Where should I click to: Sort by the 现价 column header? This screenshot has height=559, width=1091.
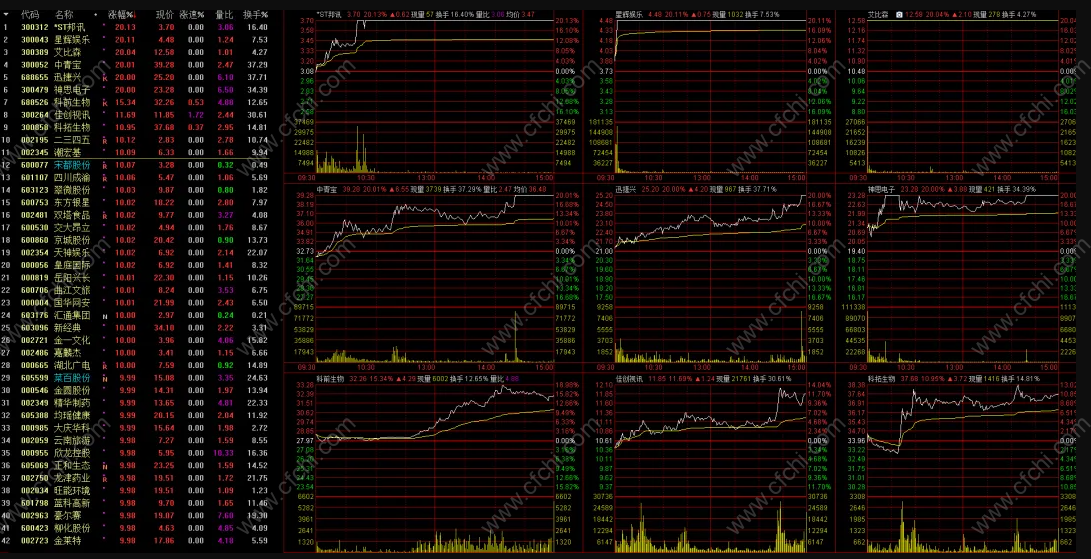point(164,14)
